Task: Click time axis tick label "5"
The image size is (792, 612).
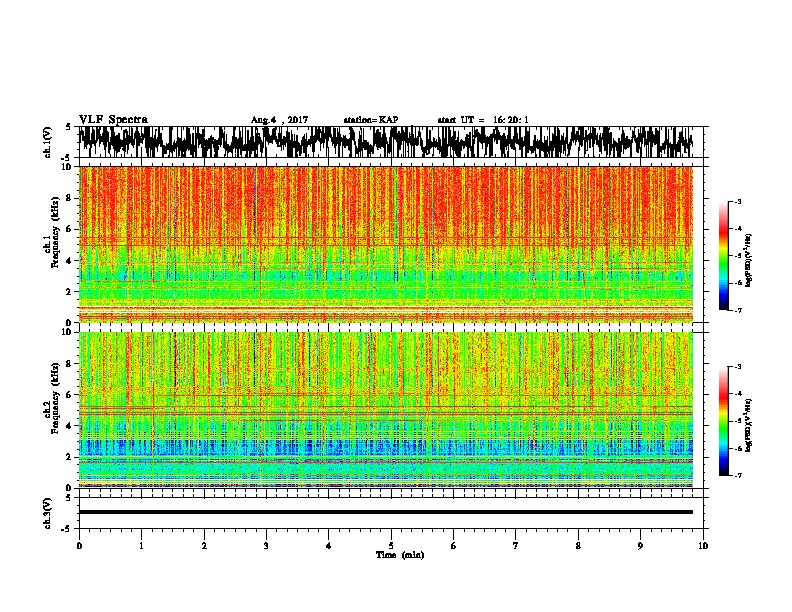Action: coord(391,546)
